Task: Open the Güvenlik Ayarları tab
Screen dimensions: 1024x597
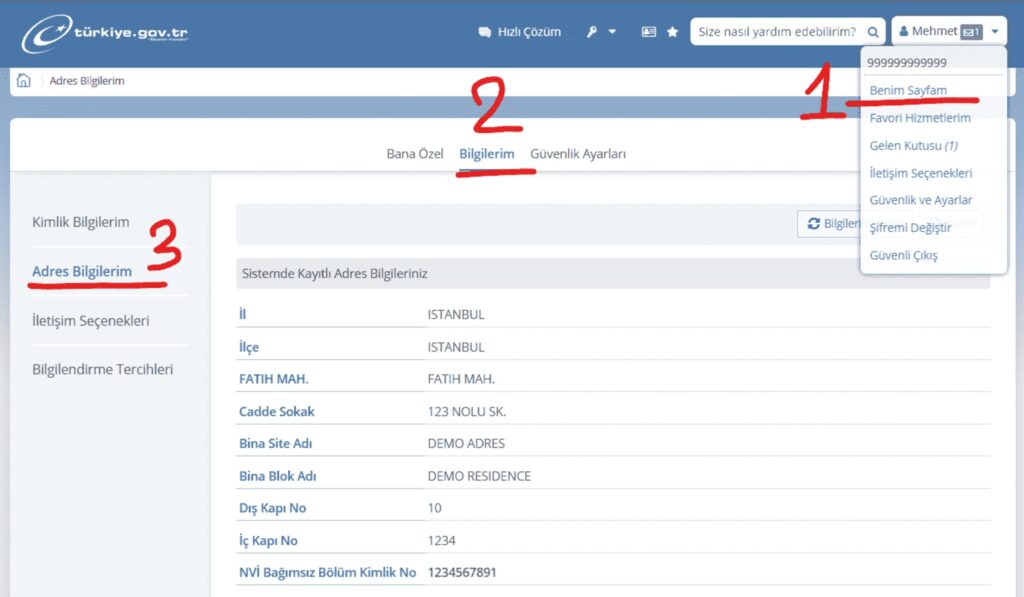Action: tap(578, 154)
